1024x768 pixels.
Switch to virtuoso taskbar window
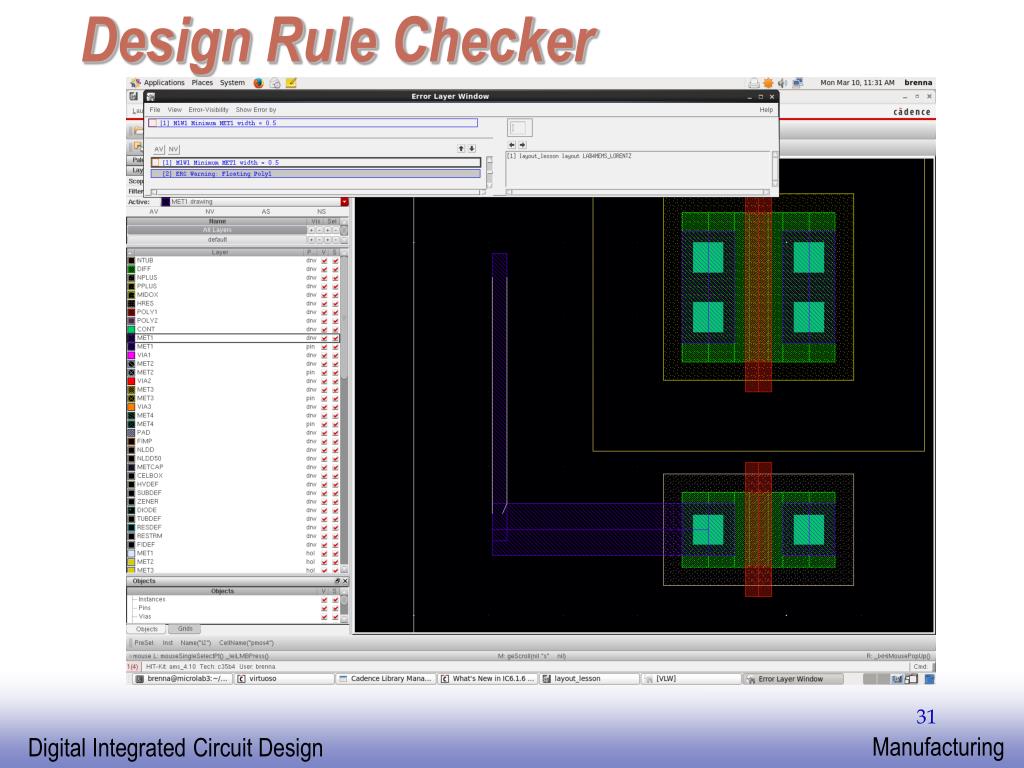(284, 679)
